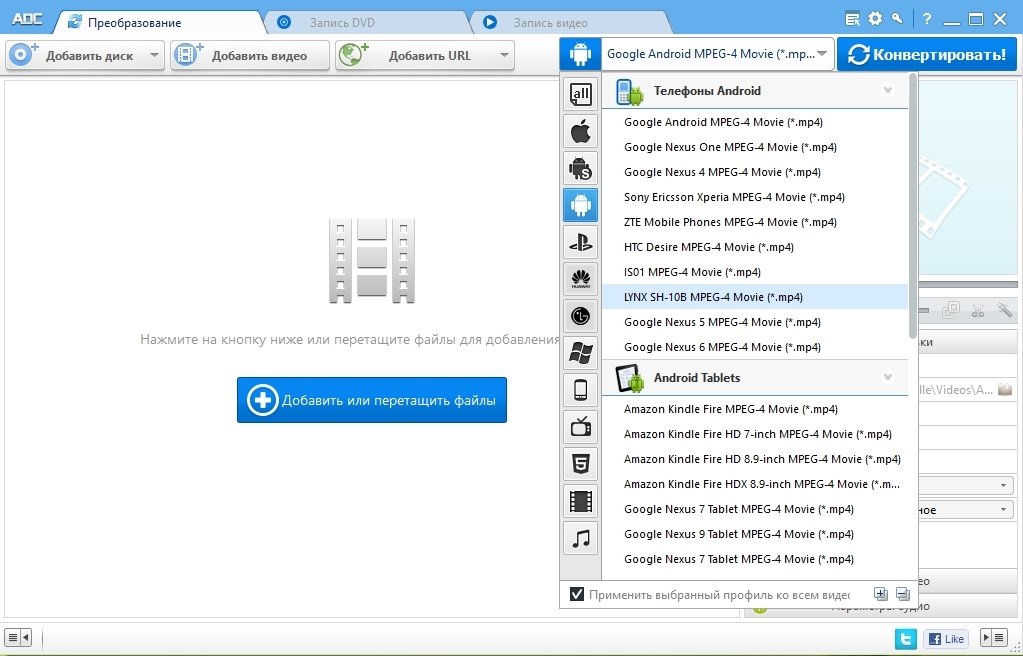Open the Huawei devices category
The height and width of the screenshot is (656, 1023).
click(x=580, y=279)
